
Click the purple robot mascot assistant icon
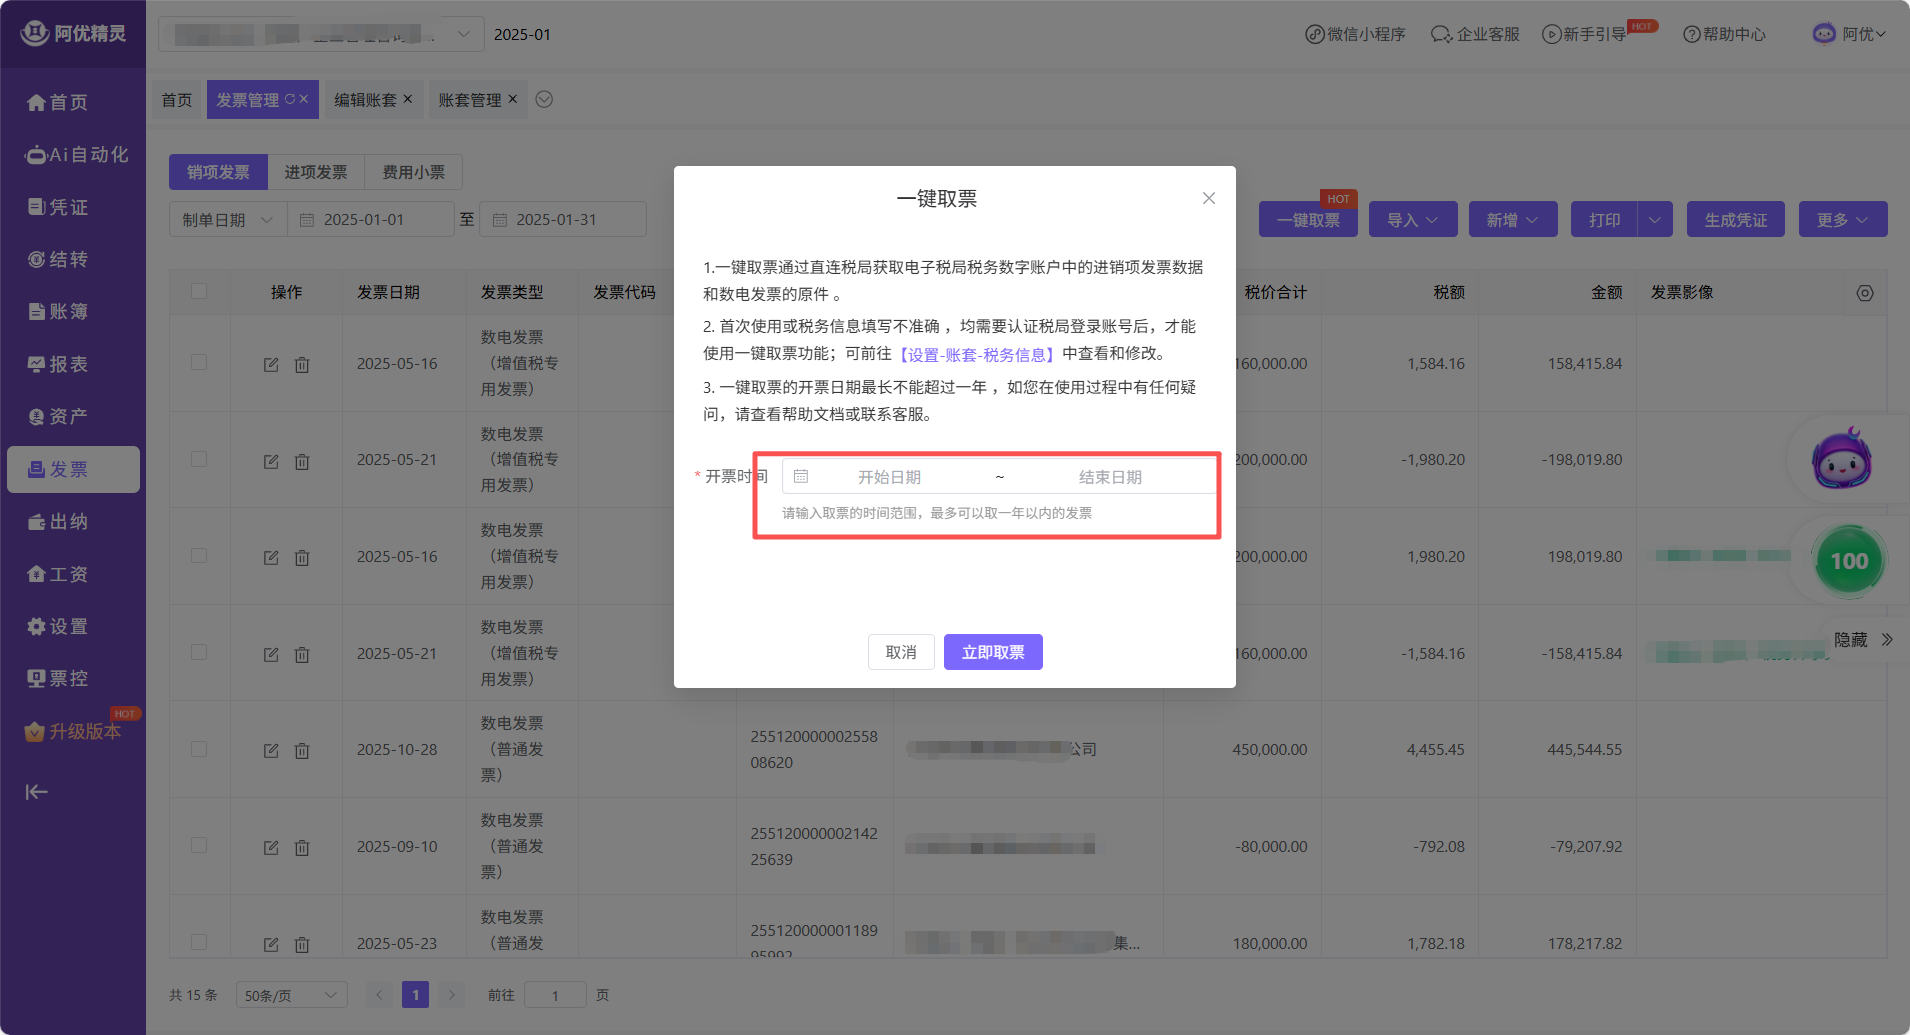point(1841,460)
